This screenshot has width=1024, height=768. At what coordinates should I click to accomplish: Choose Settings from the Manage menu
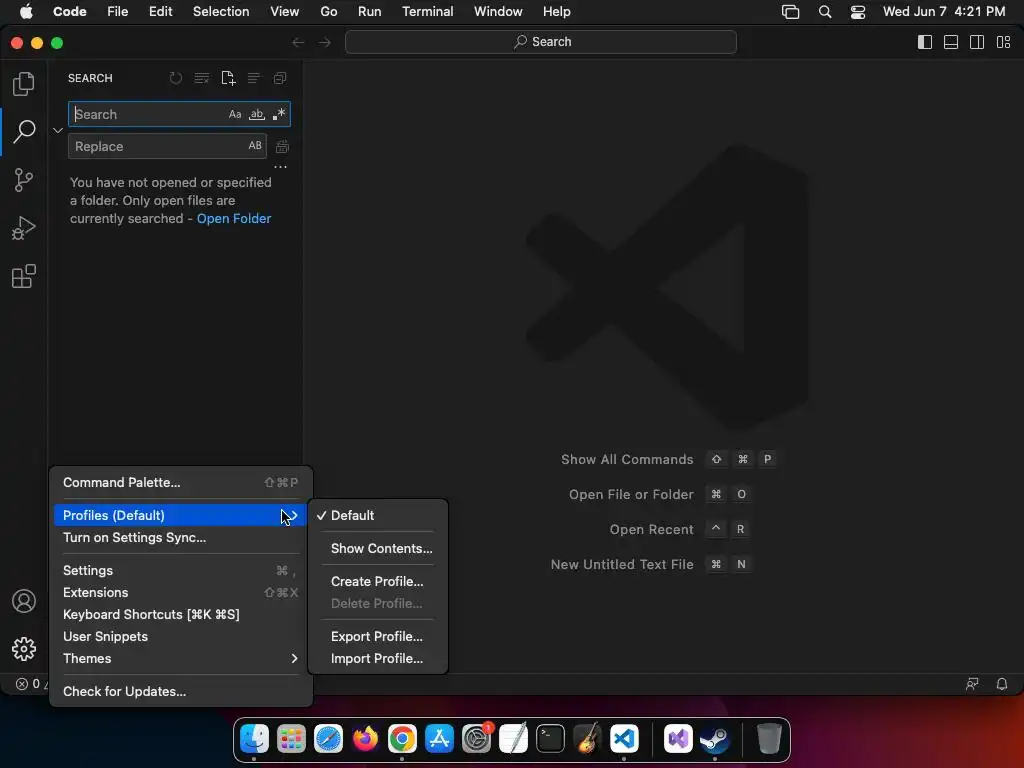coord(180,570)
